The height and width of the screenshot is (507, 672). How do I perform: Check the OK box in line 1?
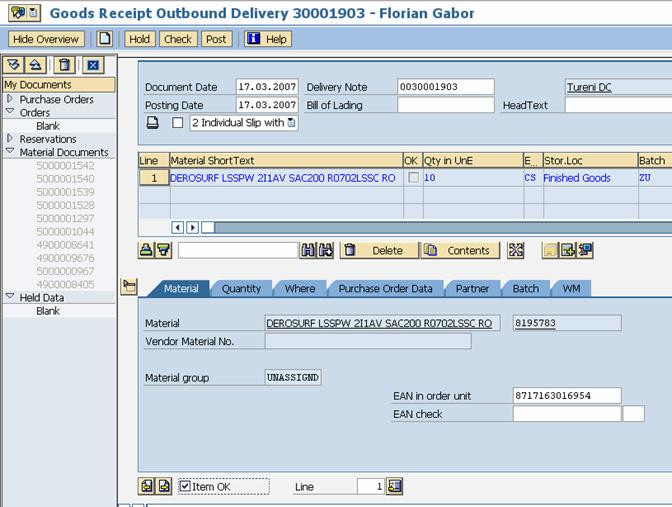click(413, 177)
